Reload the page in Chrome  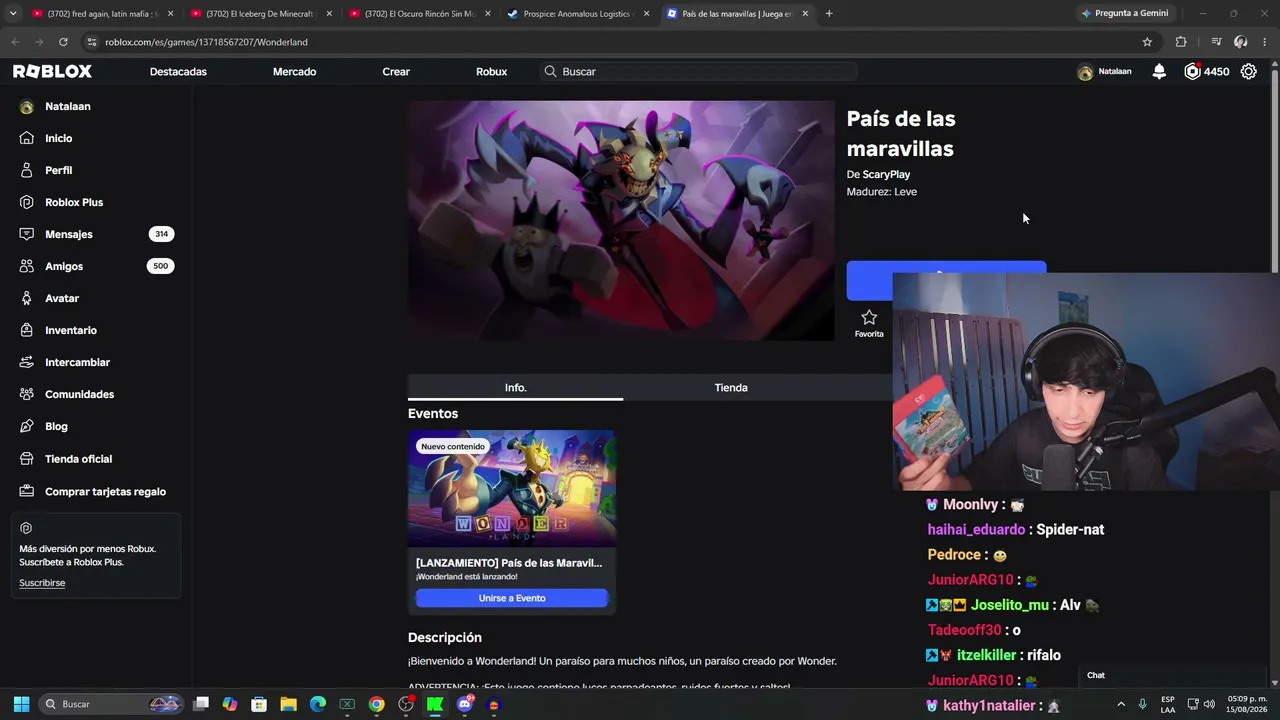tap(63, 42)
